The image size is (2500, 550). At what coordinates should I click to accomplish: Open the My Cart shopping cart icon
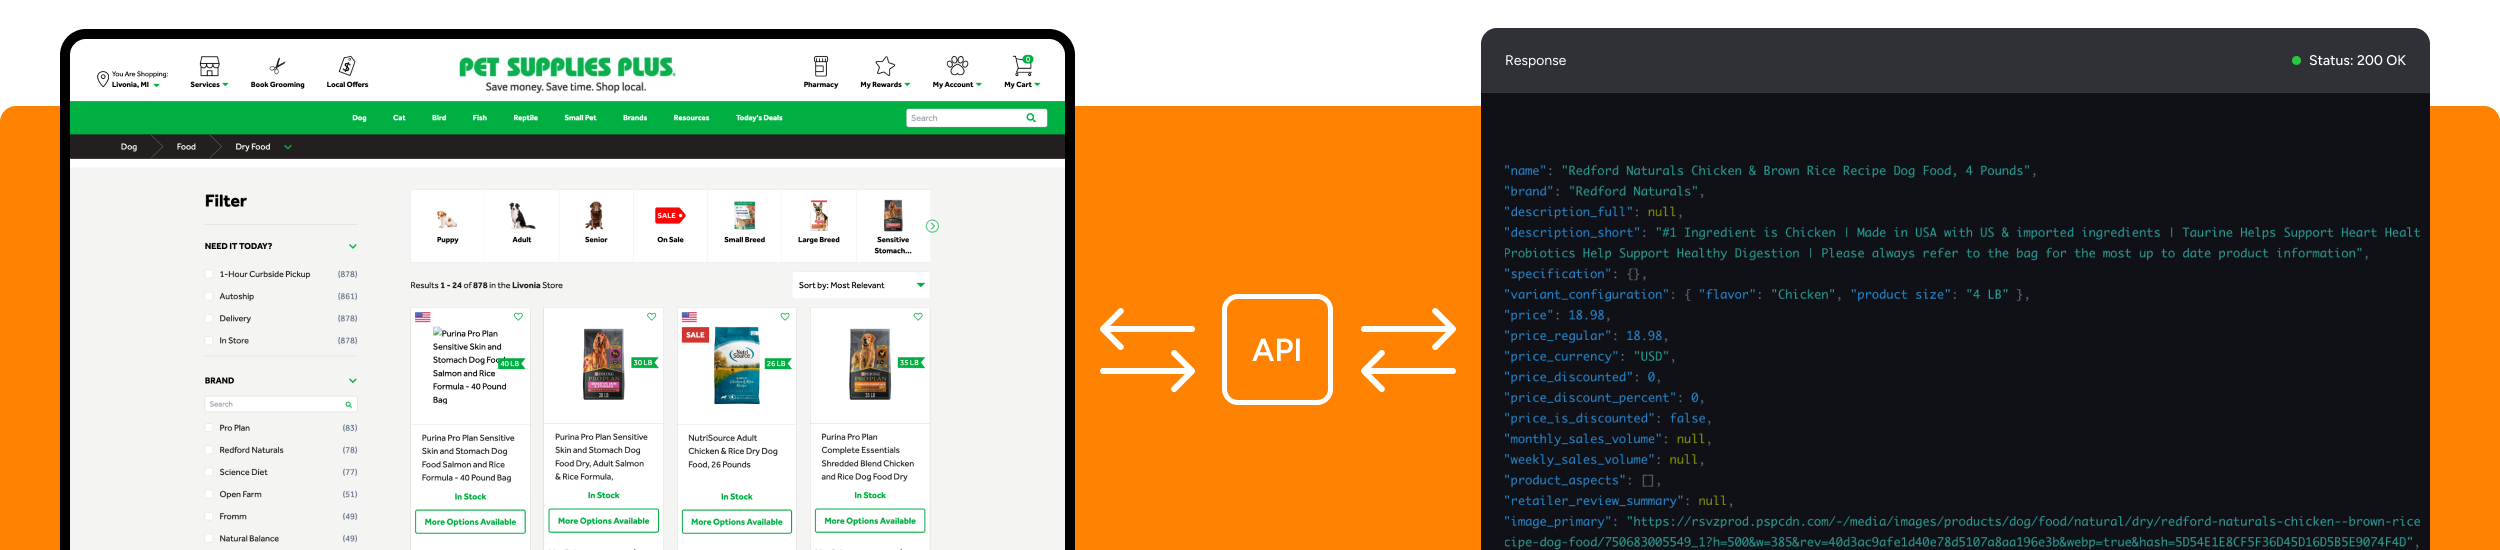1022,66
